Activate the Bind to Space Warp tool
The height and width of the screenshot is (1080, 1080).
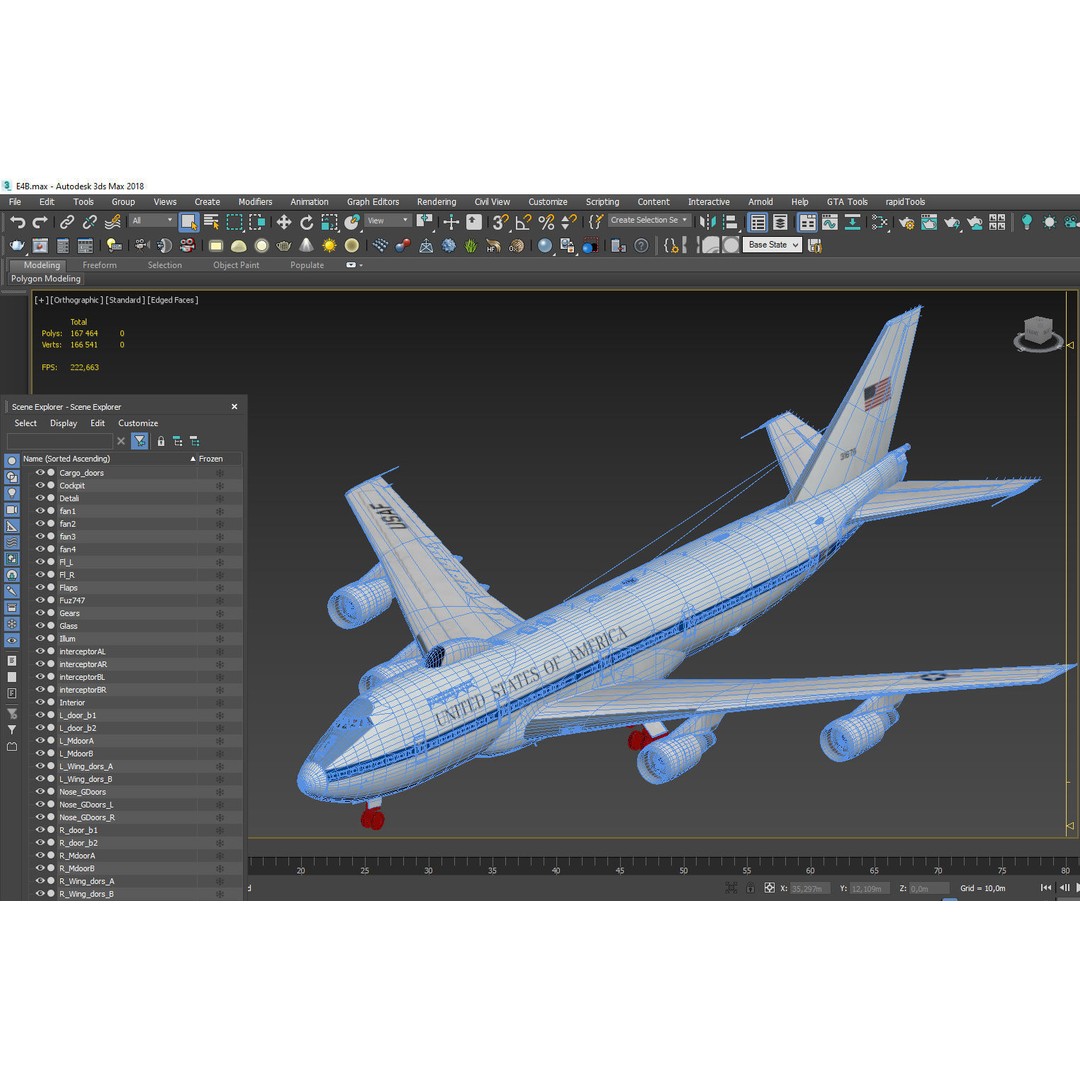coord(113,222)
